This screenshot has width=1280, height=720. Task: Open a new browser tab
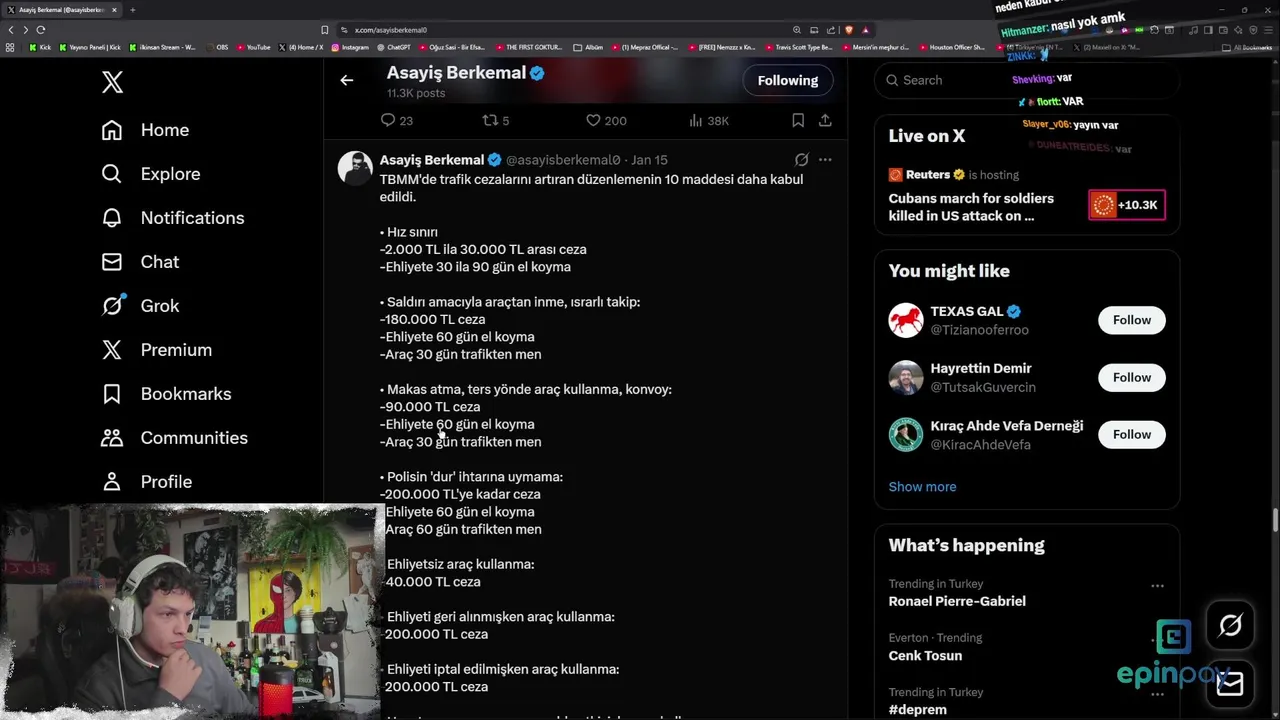(x=132, y=10)
